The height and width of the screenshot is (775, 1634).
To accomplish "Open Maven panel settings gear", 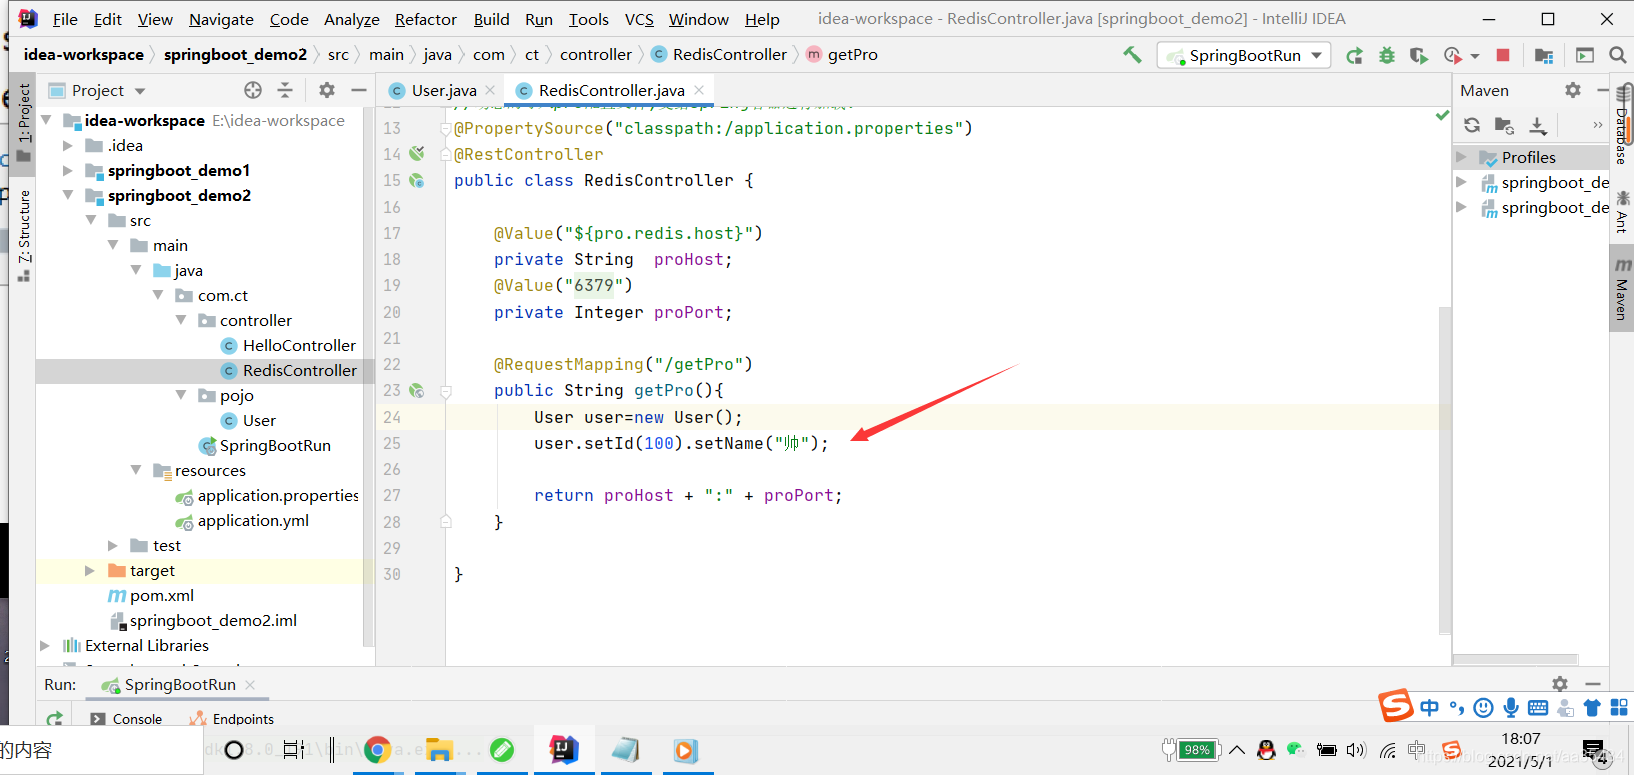I will pyautogui.click(x=1573, y=90).
